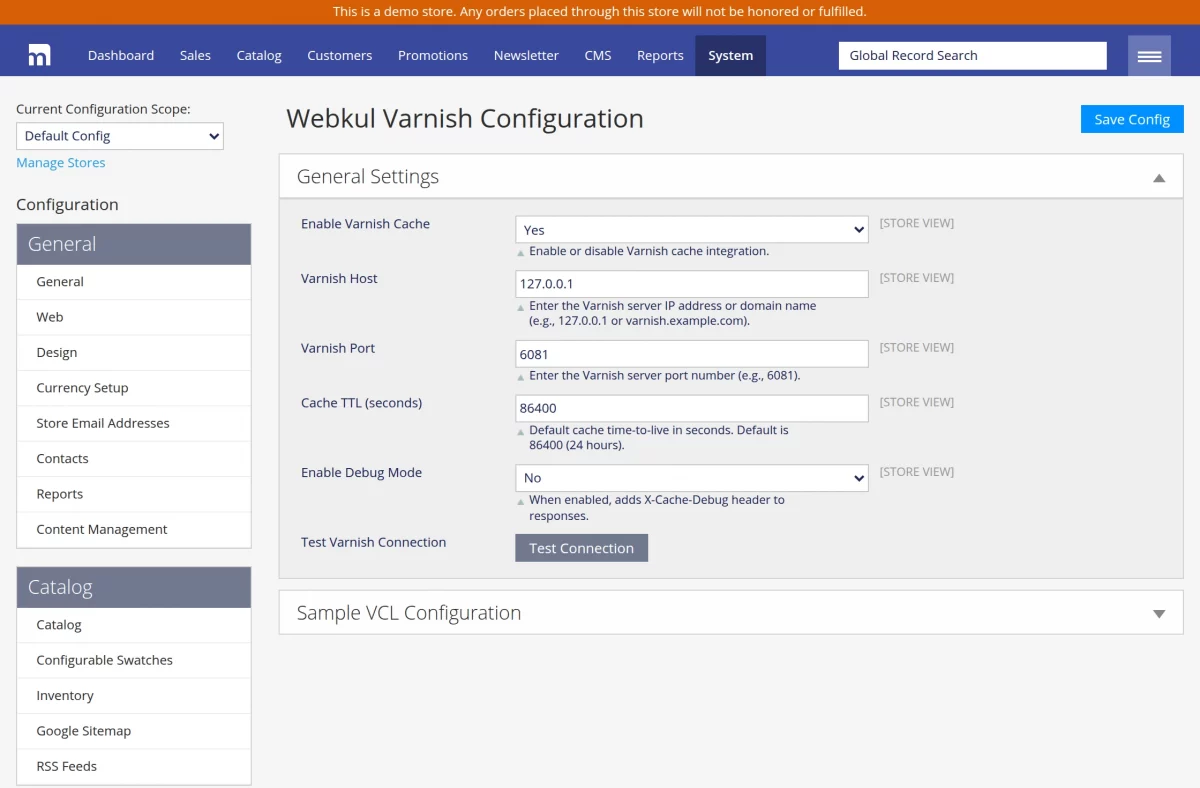Open the Configurable Swatches settings
The image size is (1200, 788).
pyautogui.click(x=104, y=660)
